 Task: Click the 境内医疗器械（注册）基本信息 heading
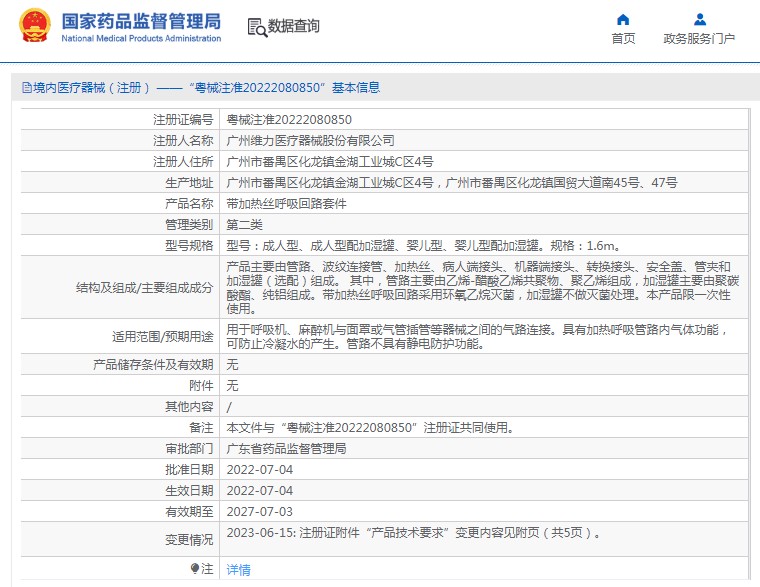[206, 88]
